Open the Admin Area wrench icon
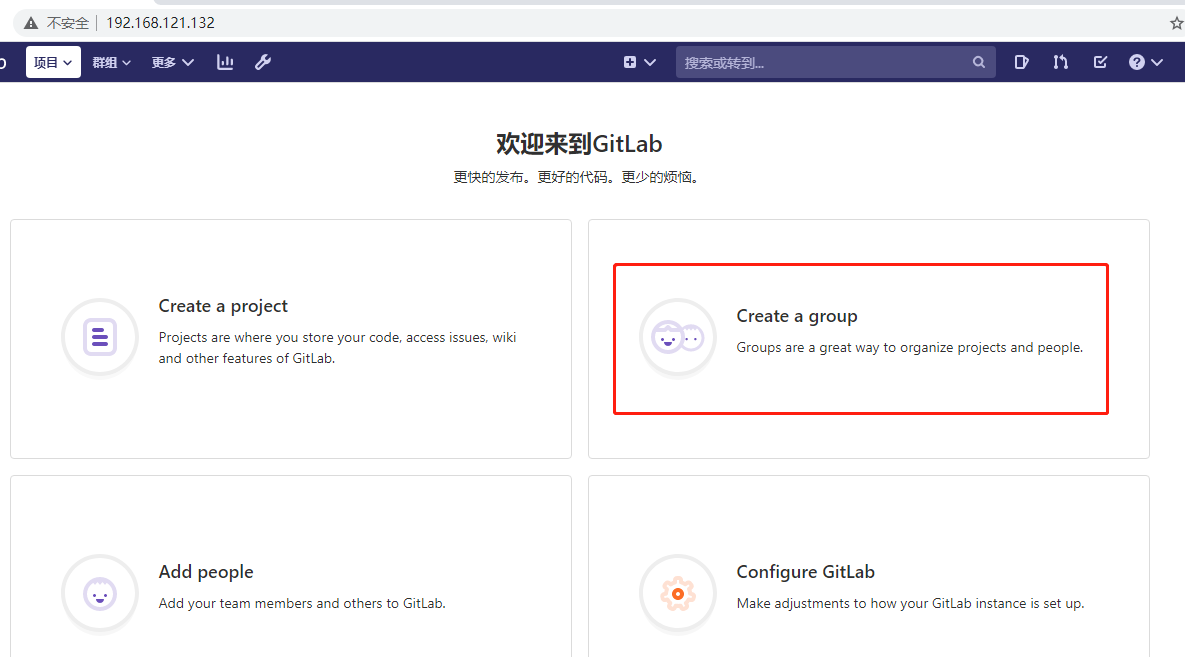 point(263,62)
